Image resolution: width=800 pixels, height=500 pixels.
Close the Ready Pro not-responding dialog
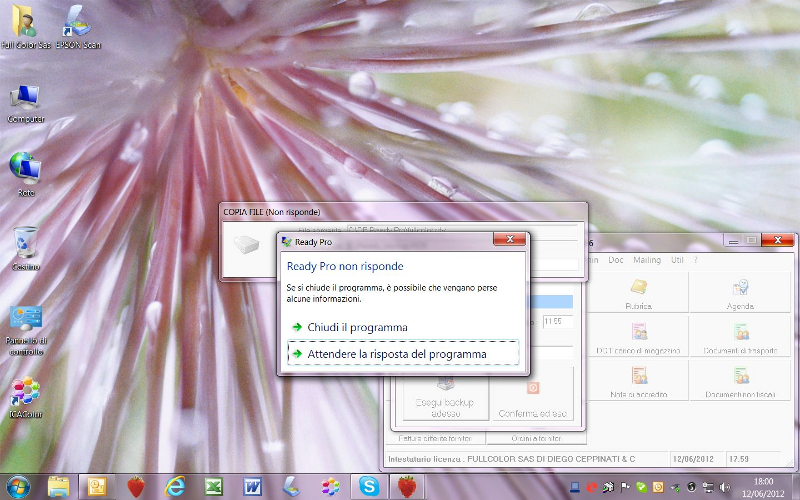(x=509, y=239)
